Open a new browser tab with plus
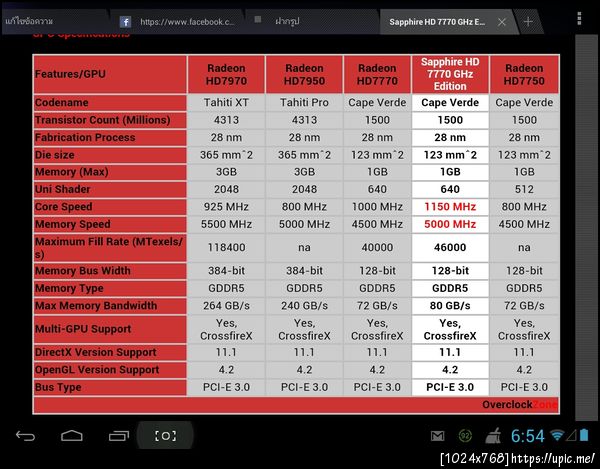 [528, 22]
